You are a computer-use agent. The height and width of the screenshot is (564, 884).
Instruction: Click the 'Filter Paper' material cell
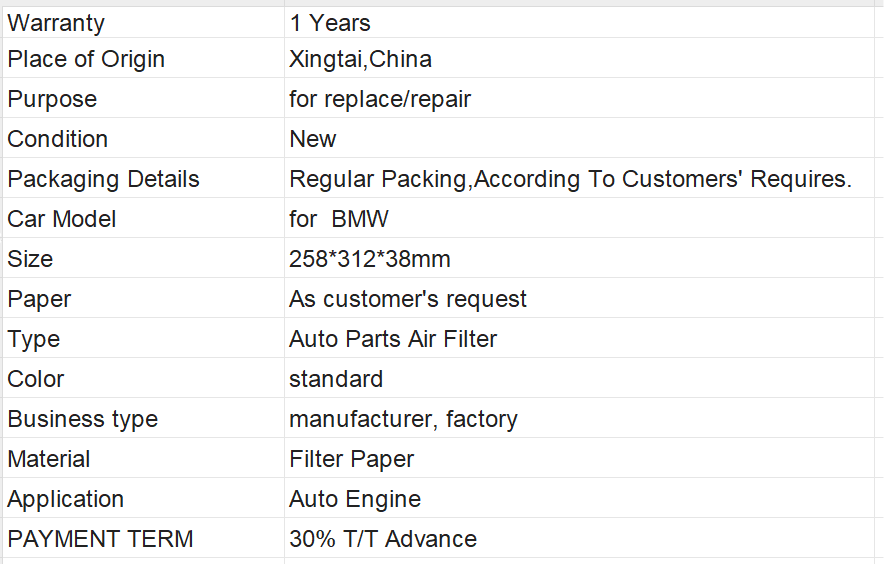580,459
